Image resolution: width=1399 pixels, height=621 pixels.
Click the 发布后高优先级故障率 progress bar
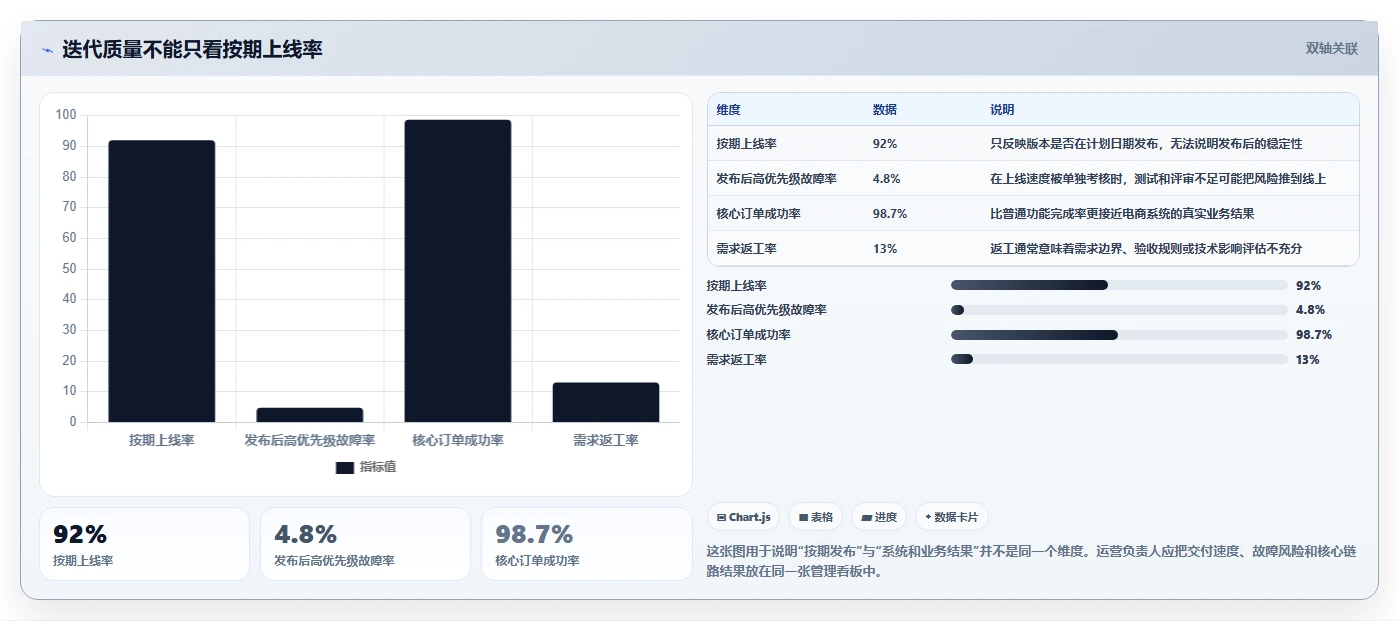[x=1119, y=310]
